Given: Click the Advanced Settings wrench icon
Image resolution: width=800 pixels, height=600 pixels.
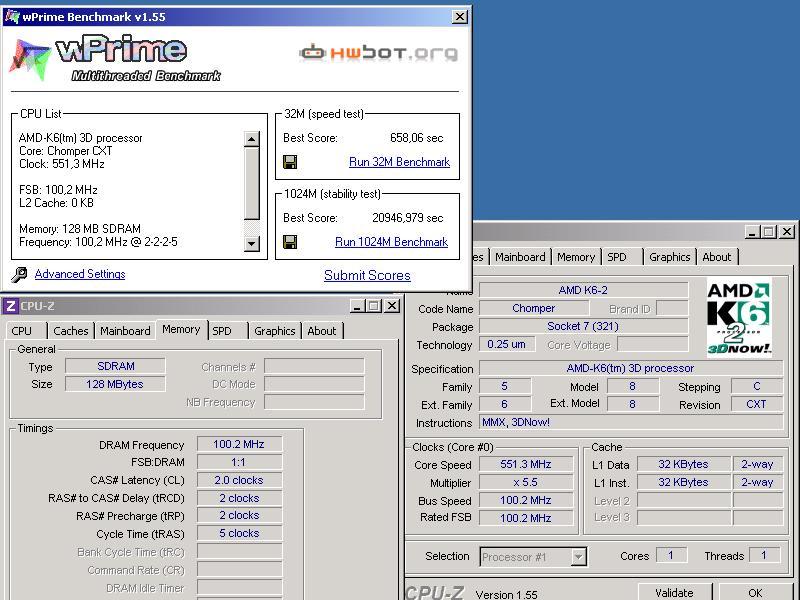Looking at the screenshot, I should click(x=19, y=274).
